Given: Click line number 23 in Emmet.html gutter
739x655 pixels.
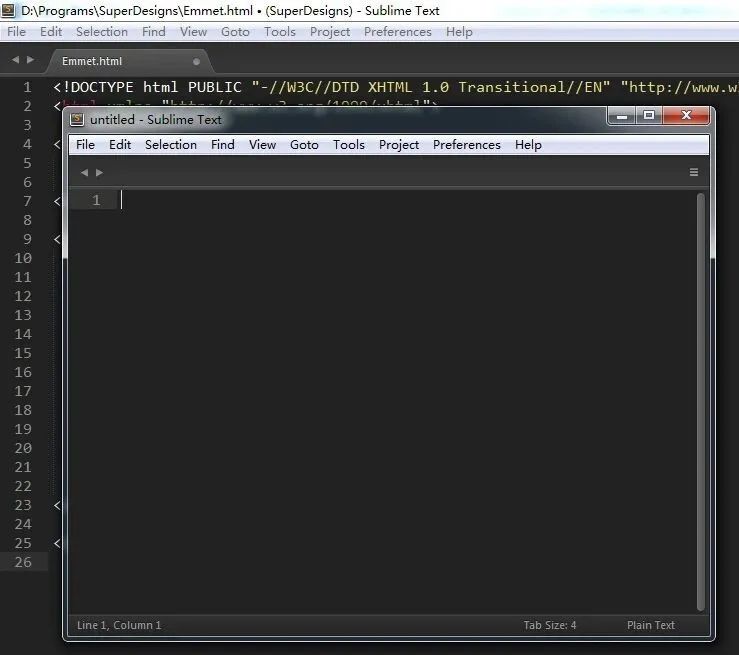Looking at the screenshot, I should coord(23,505).
